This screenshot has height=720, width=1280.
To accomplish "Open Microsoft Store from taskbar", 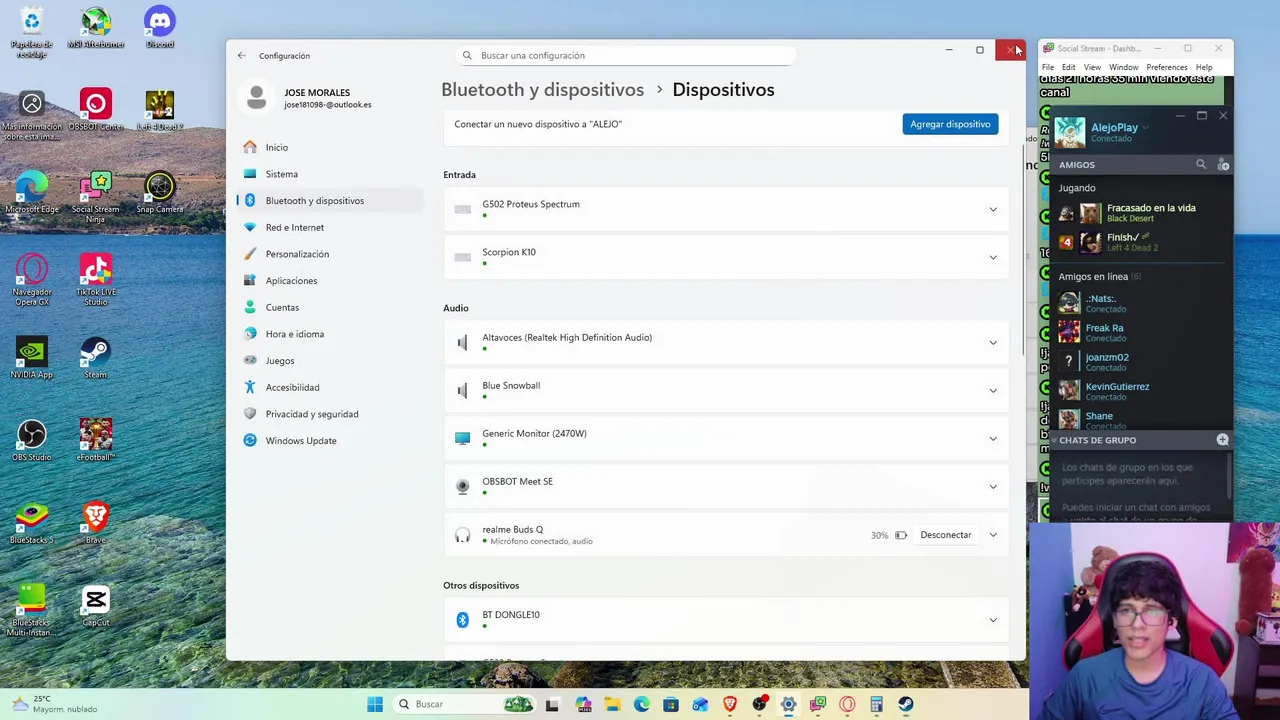I will [671, 704].
